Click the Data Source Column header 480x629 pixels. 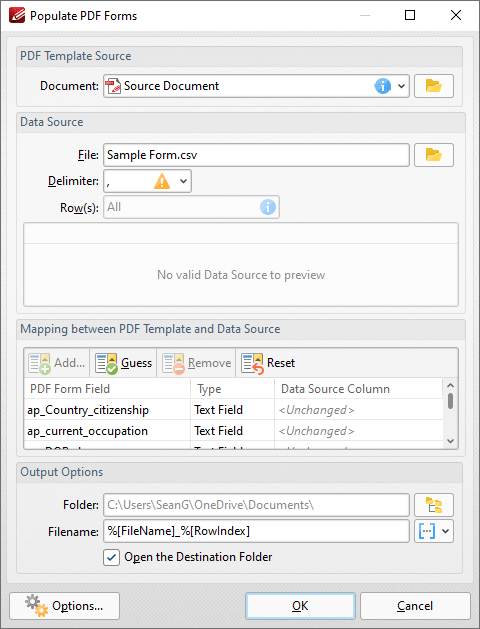click(358, 389)
